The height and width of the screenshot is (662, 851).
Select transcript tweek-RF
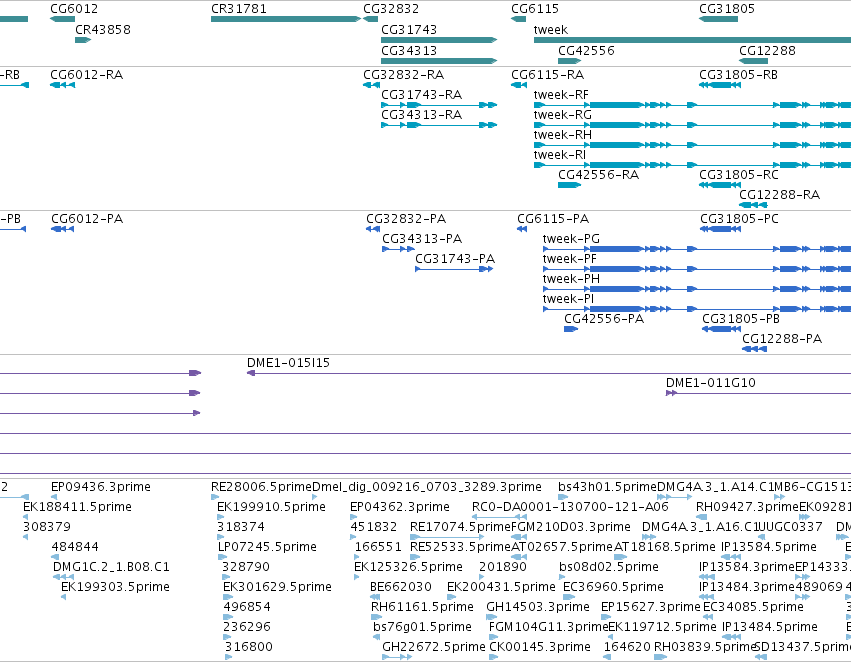[561, 95]
